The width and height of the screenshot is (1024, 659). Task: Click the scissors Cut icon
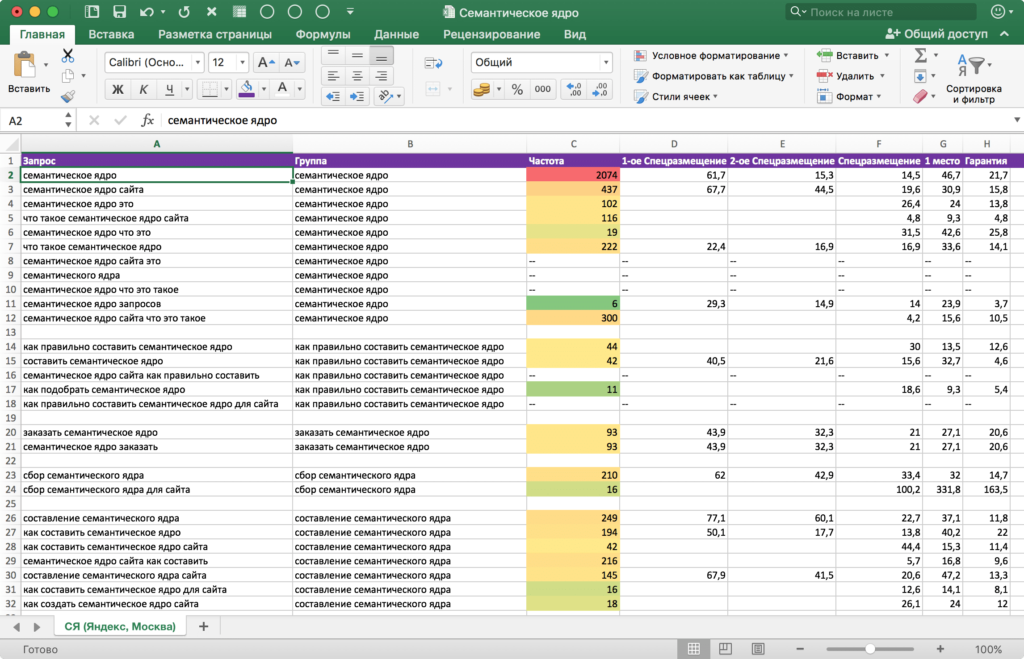(68, 55)
